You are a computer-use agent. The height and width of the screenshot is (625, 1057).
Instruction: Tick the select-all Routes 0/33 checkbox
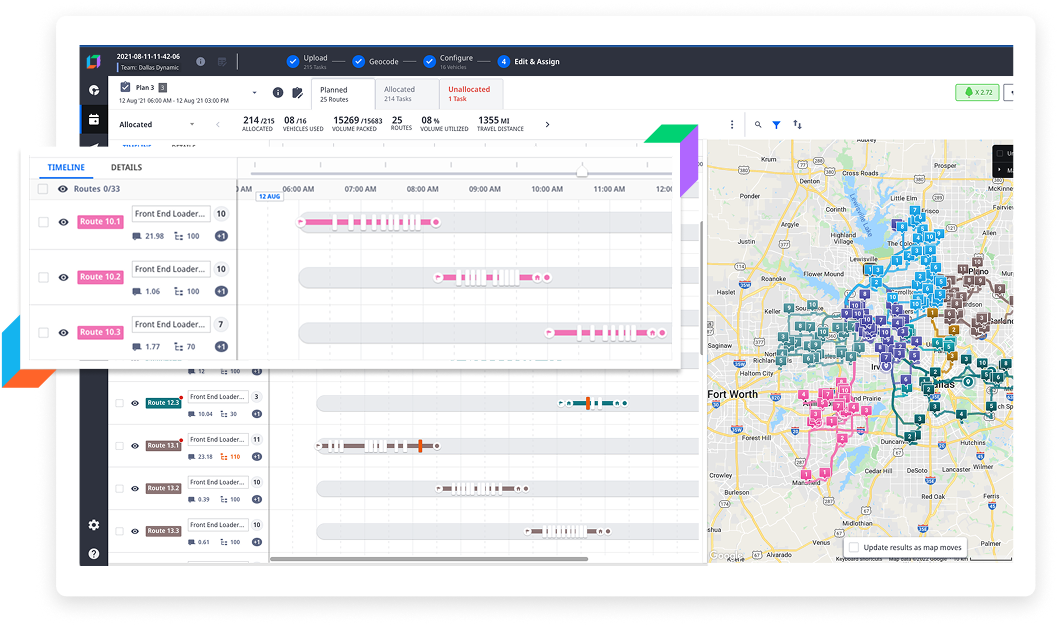pyautogui.click(x=43, y=189)
